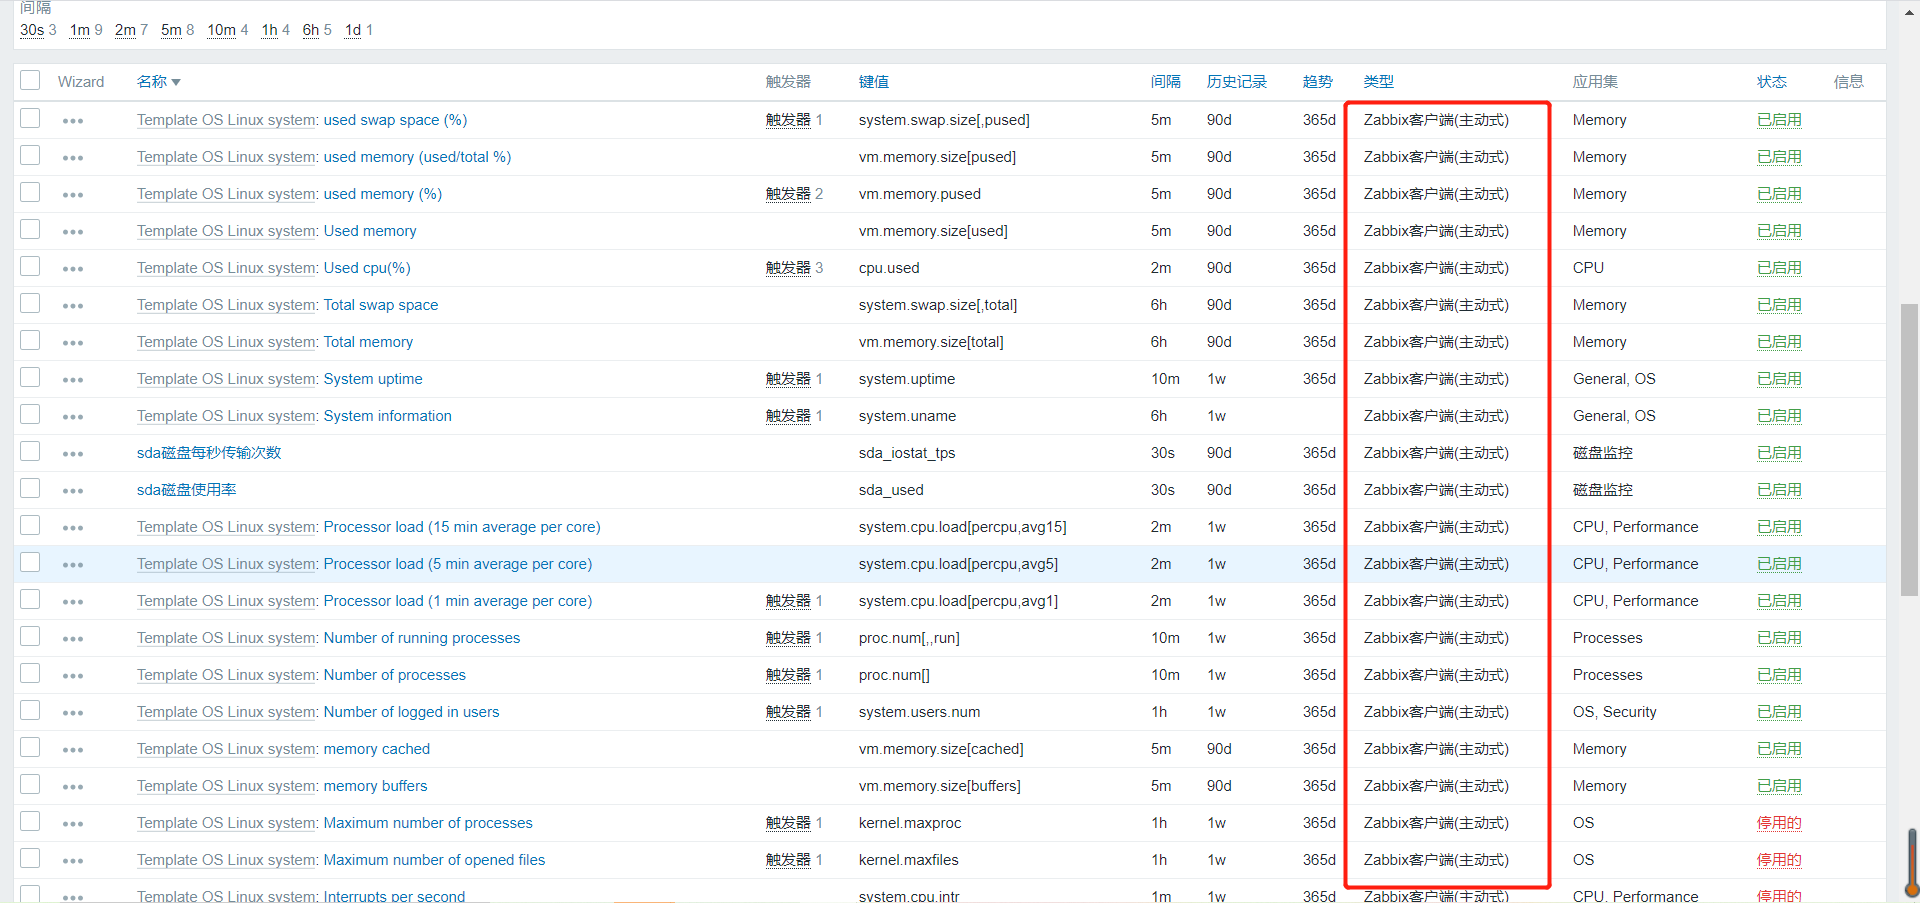Check the box for used swap space (%) item

(x=30, y=118)
